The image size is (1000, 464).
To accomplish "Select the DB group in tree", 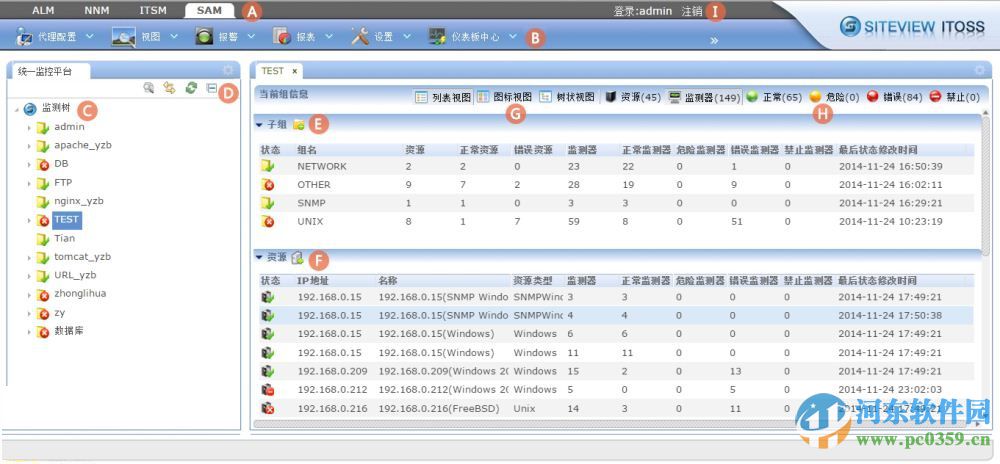I will [x=61, y=164].
